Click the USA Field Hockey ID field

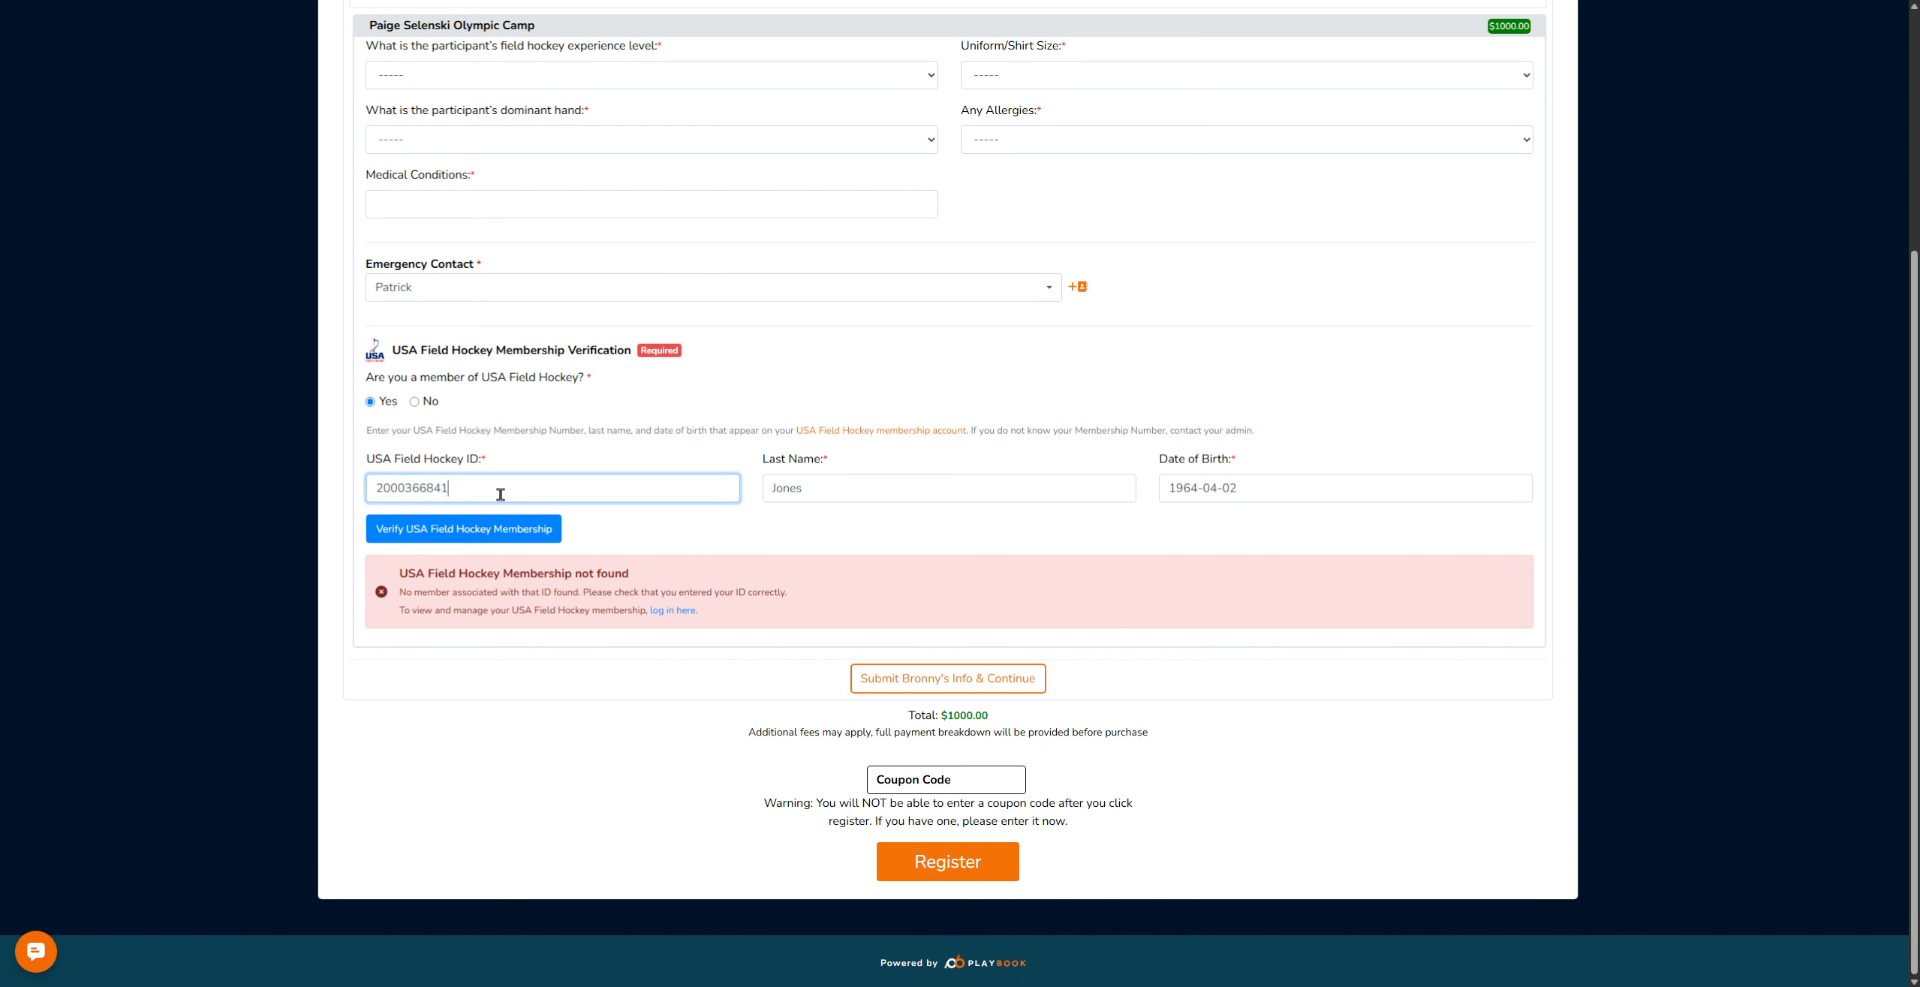point(553,488)
